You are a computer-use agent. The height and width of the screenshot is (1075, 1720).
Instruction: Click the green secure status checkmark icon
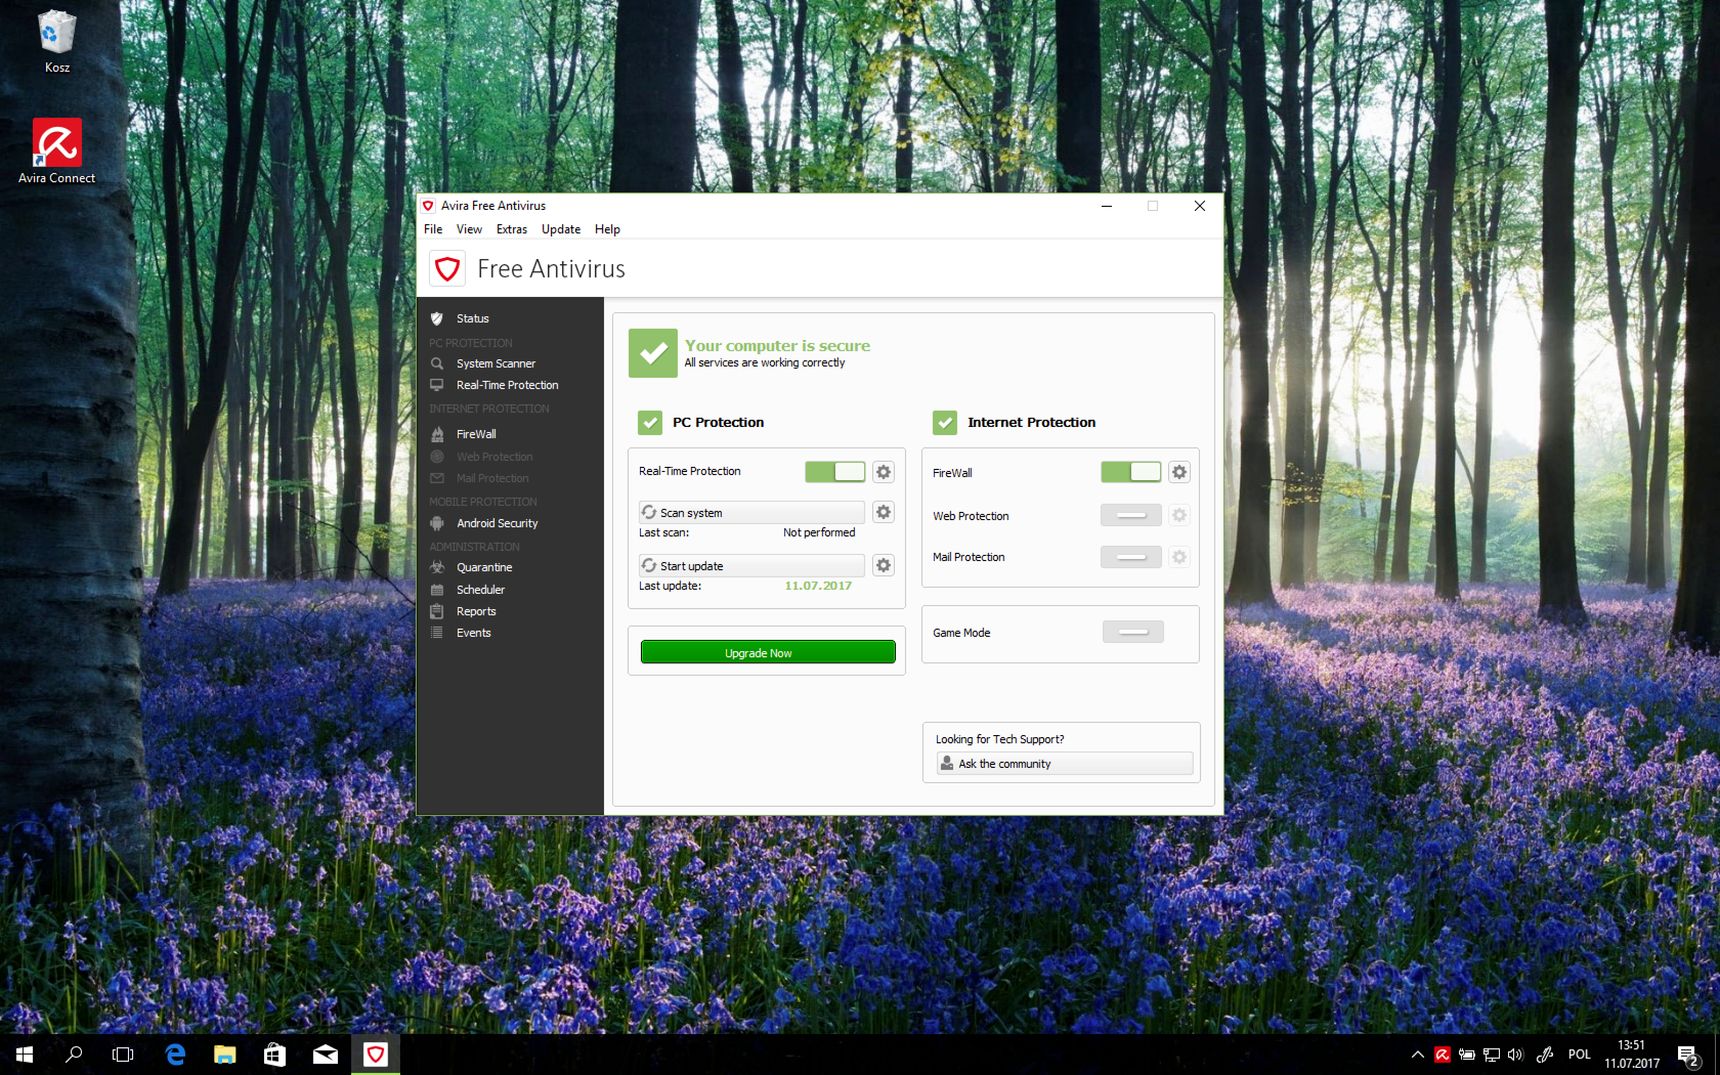653,353
